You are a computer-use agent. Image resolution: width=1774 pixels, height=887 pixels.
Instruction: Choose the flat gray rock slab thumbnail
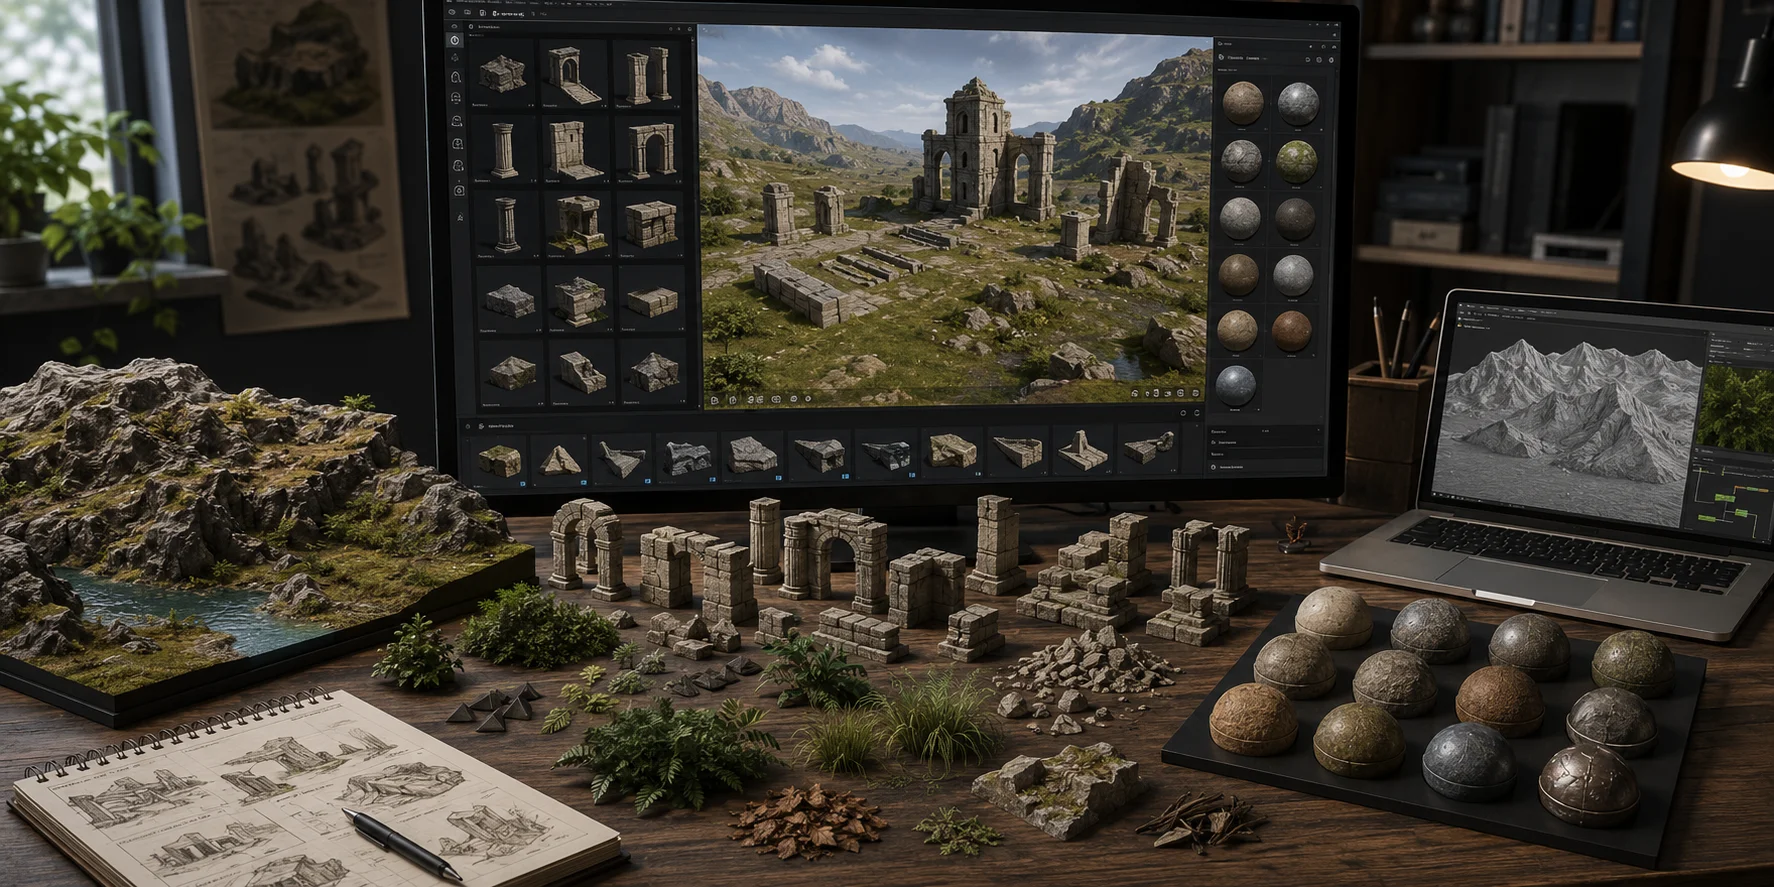click(509, 299)
